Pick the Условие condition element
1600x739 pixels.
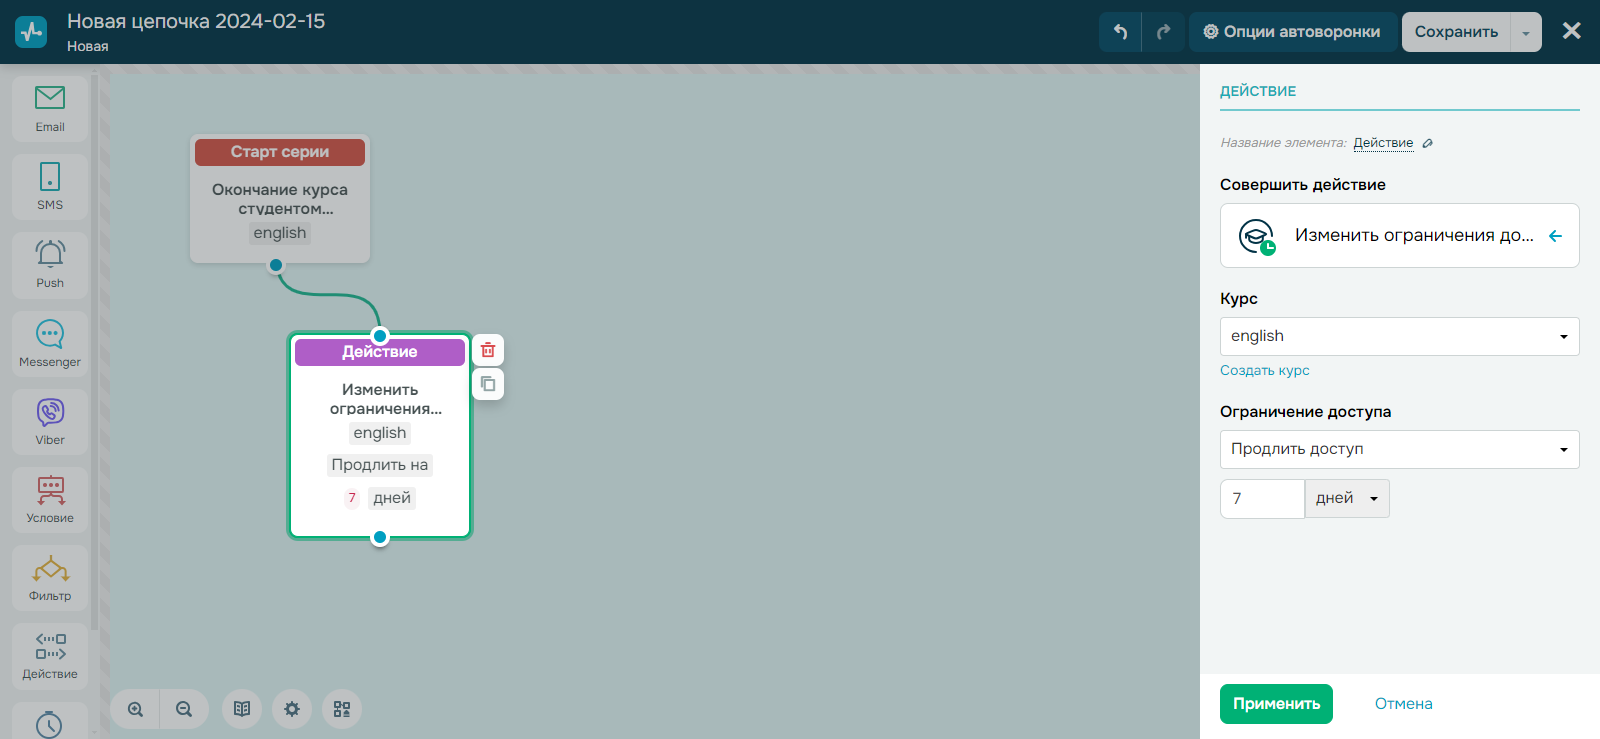click(50, 499)
